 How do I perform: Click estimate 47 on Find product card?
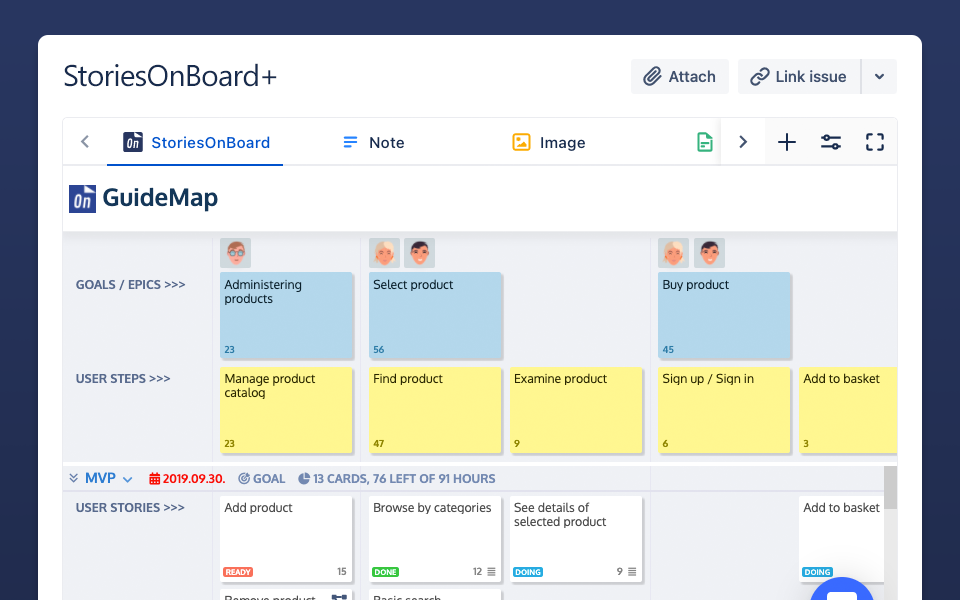[x=379, y=444]
